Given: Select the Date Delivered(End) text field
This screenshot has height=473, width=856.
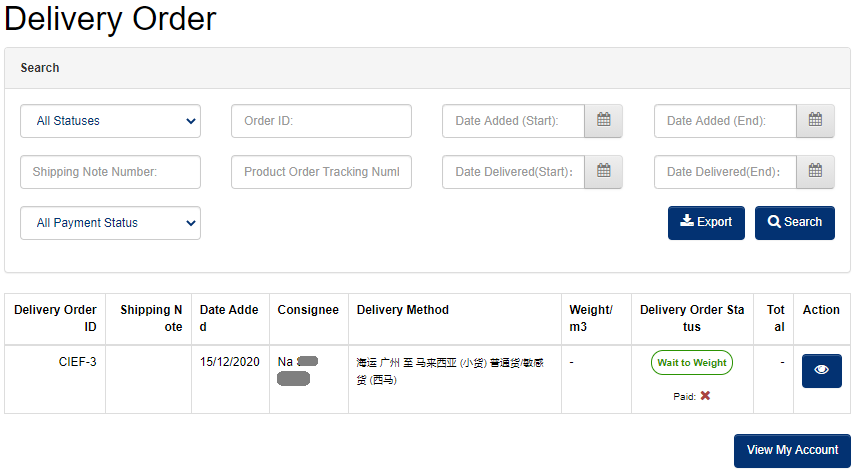Looking at the screenshot, I should (725, 172).
